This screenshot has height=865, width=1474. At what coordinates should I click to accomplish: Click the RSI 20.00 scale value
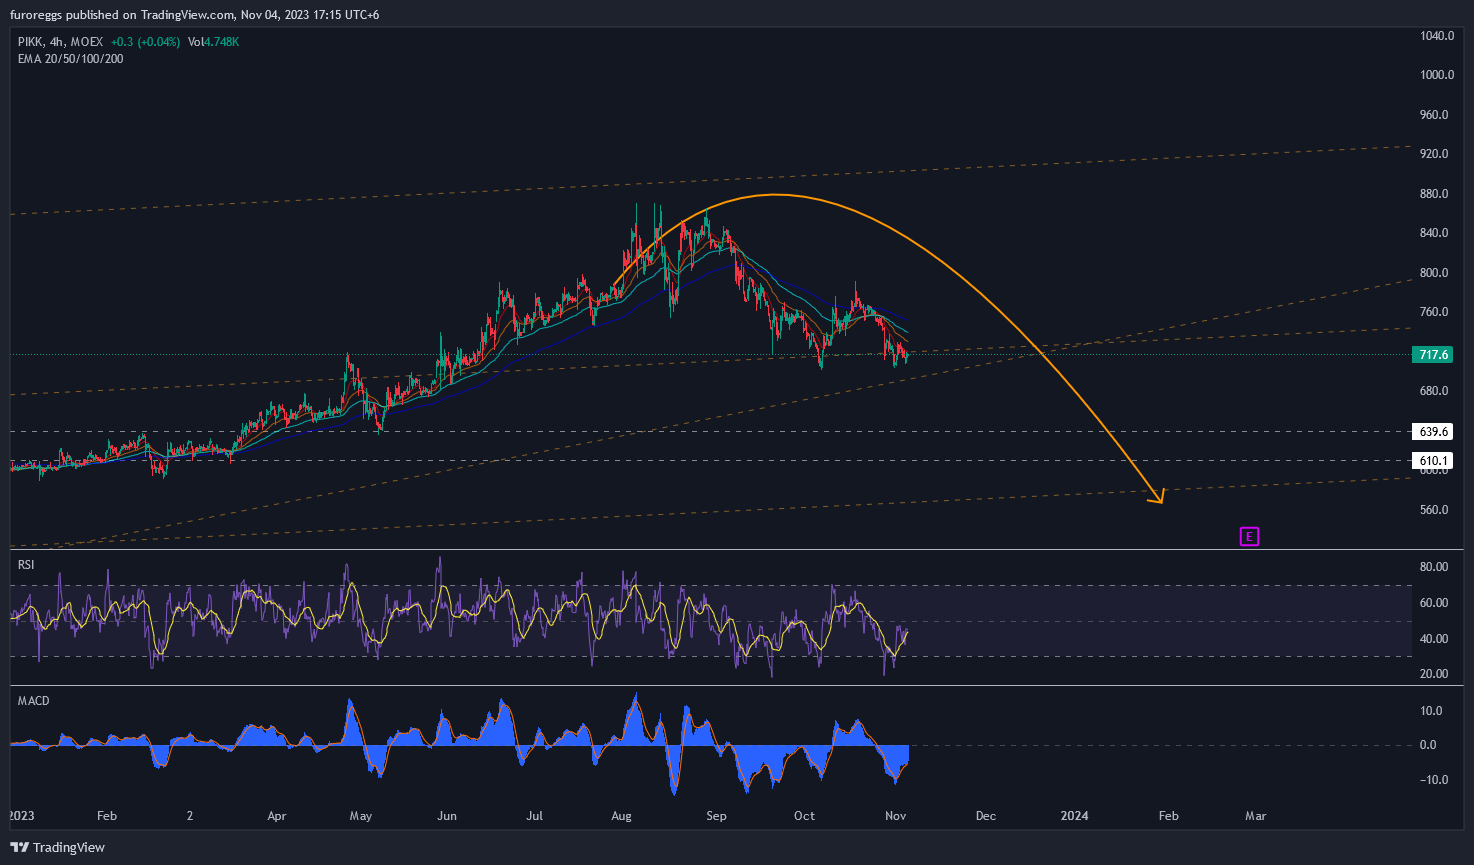click(1434, 674)
